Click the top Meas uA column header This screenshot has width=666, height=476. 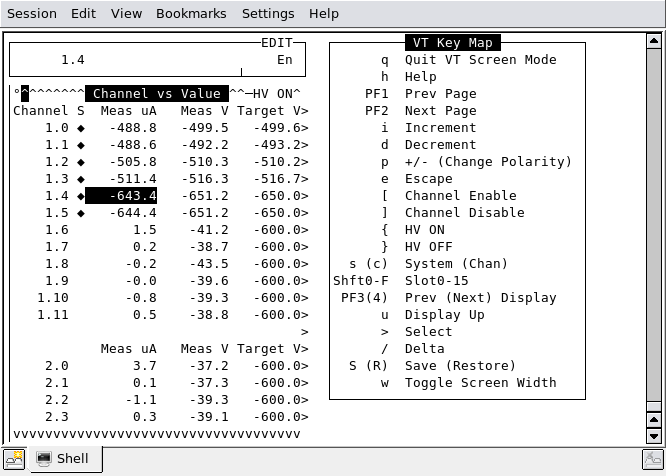click(129, 111)
